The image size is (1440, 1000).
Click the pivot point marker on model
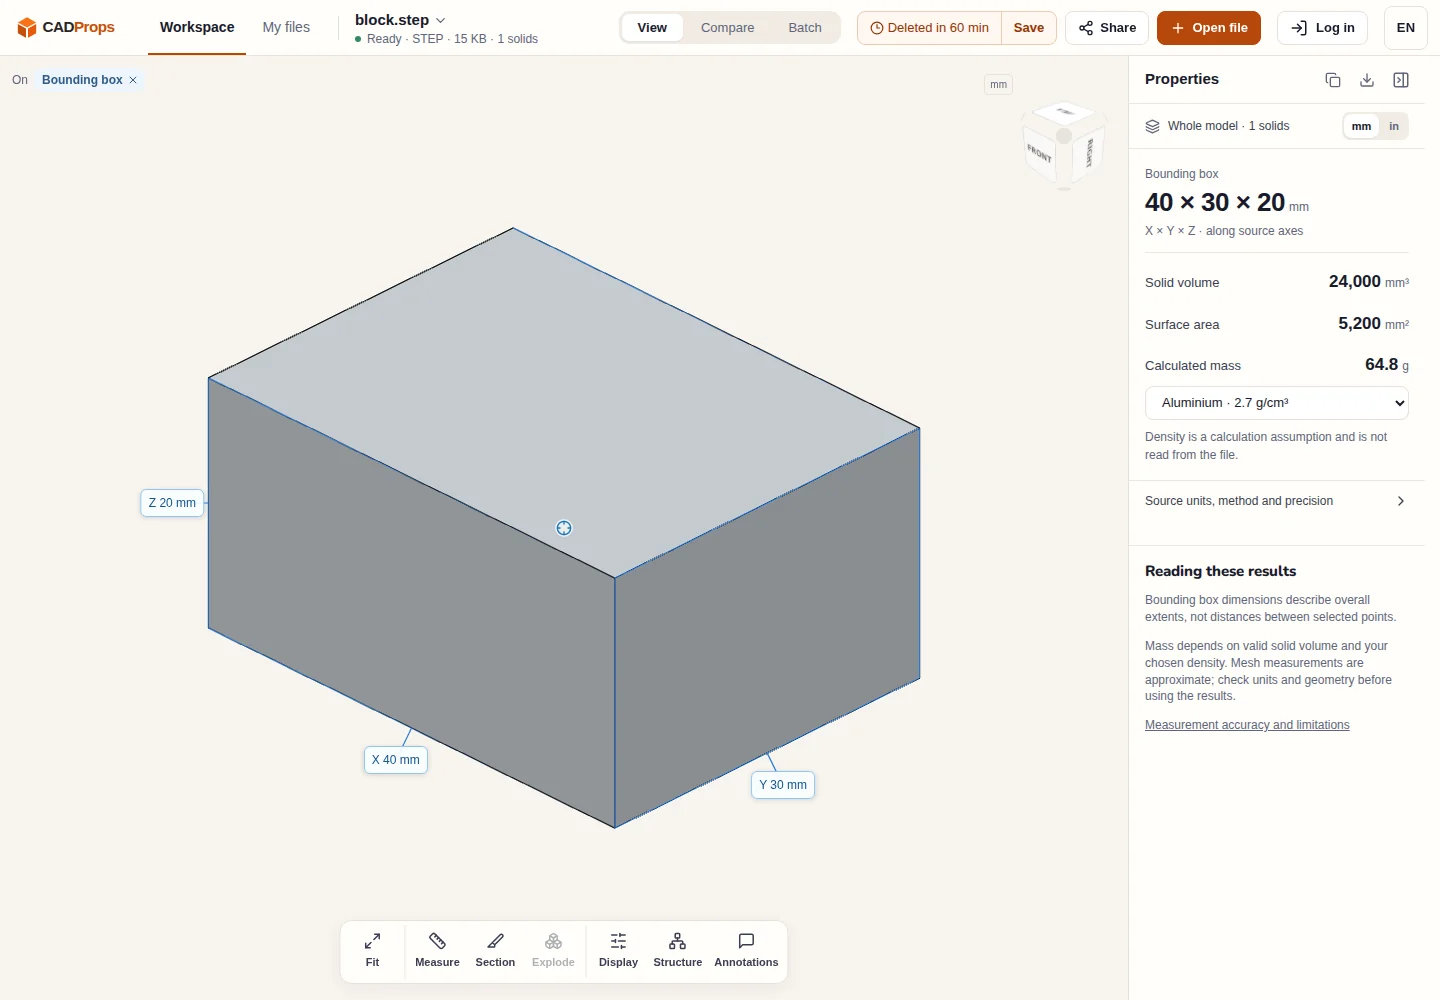pyautogui.click(x=564, y=528)
